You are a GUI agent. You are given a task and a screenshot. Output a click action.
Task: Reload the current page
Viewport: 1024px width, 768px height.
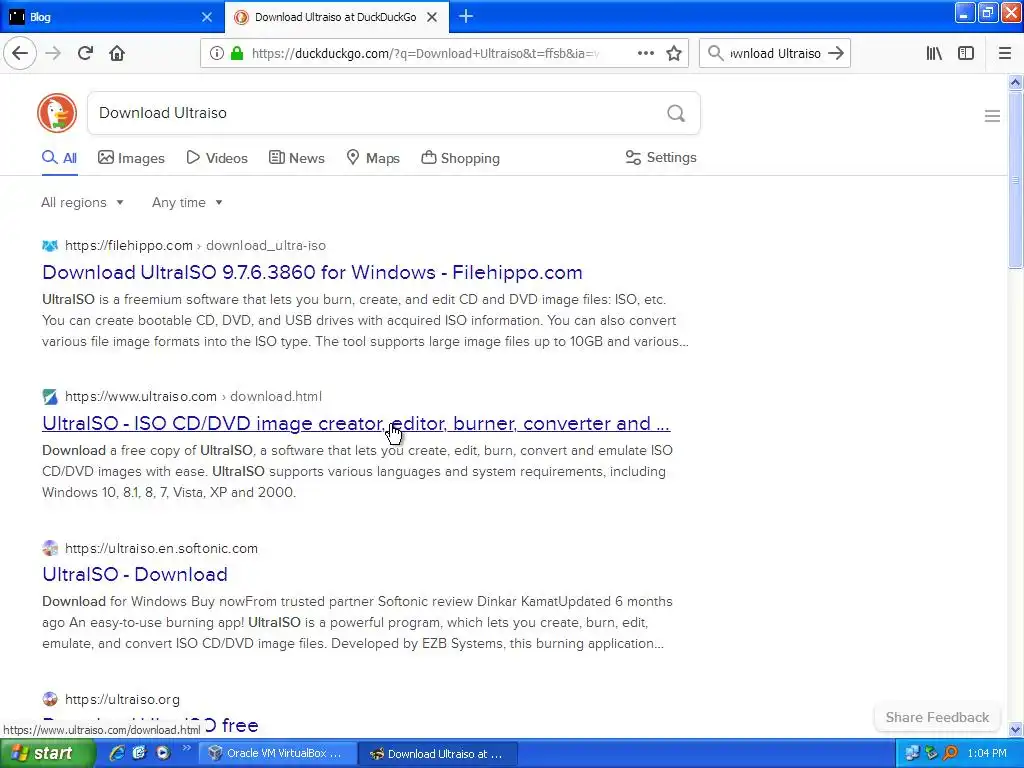pos(85,53)
